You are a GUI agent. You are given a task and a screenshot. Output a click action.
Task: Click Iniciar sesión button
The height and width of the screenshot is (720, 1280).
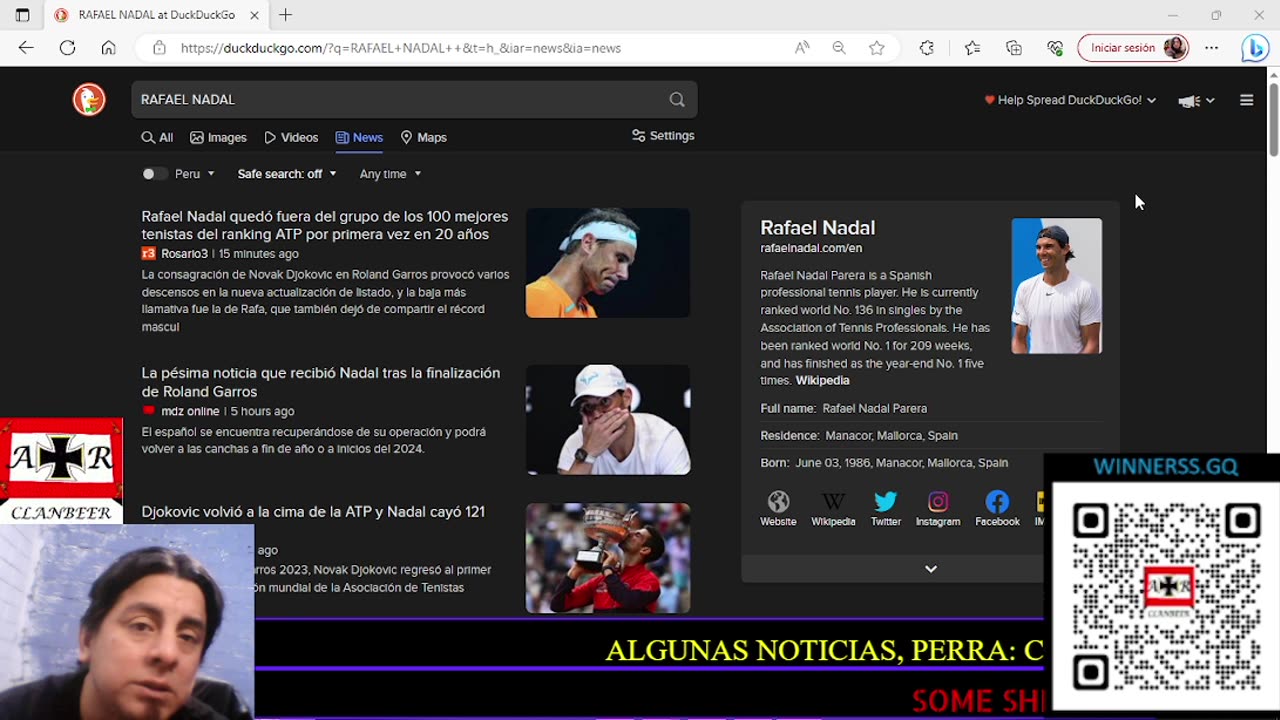click(1133, 48)
